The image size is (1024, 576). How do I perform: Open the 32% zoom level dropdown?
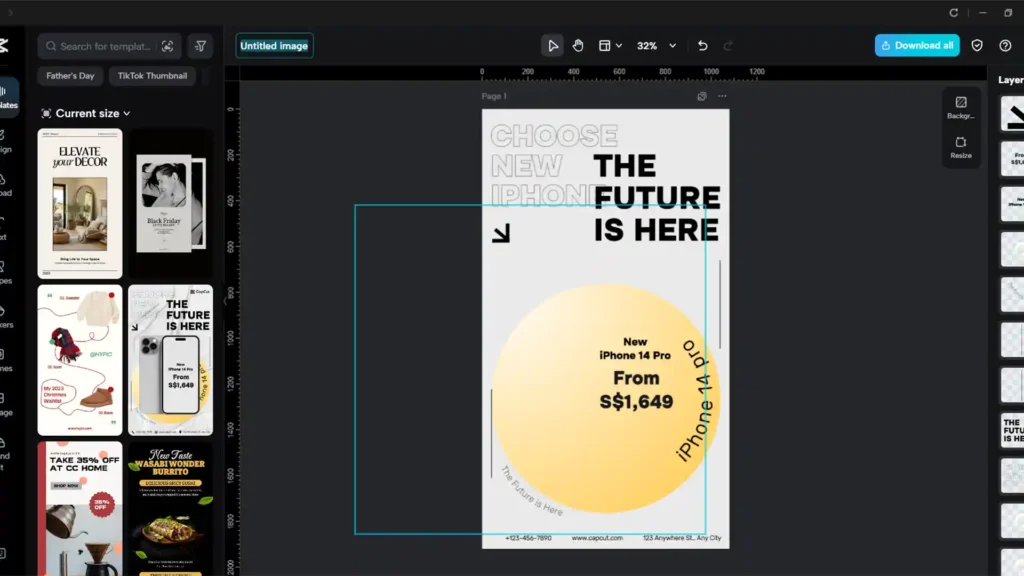point(656,46)
